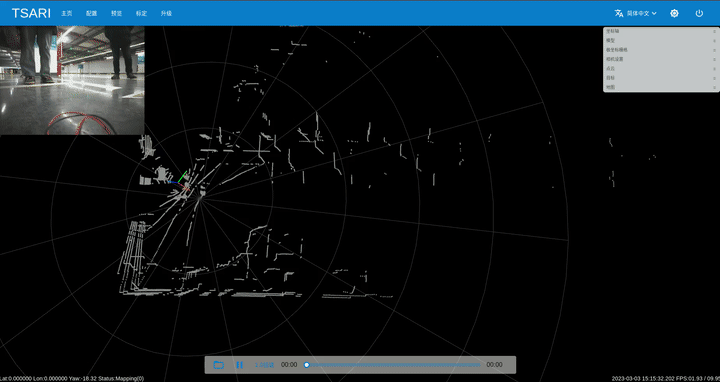Pause playback with the pause button
This screenshot has width=720, height=382.
coord(239,365)
